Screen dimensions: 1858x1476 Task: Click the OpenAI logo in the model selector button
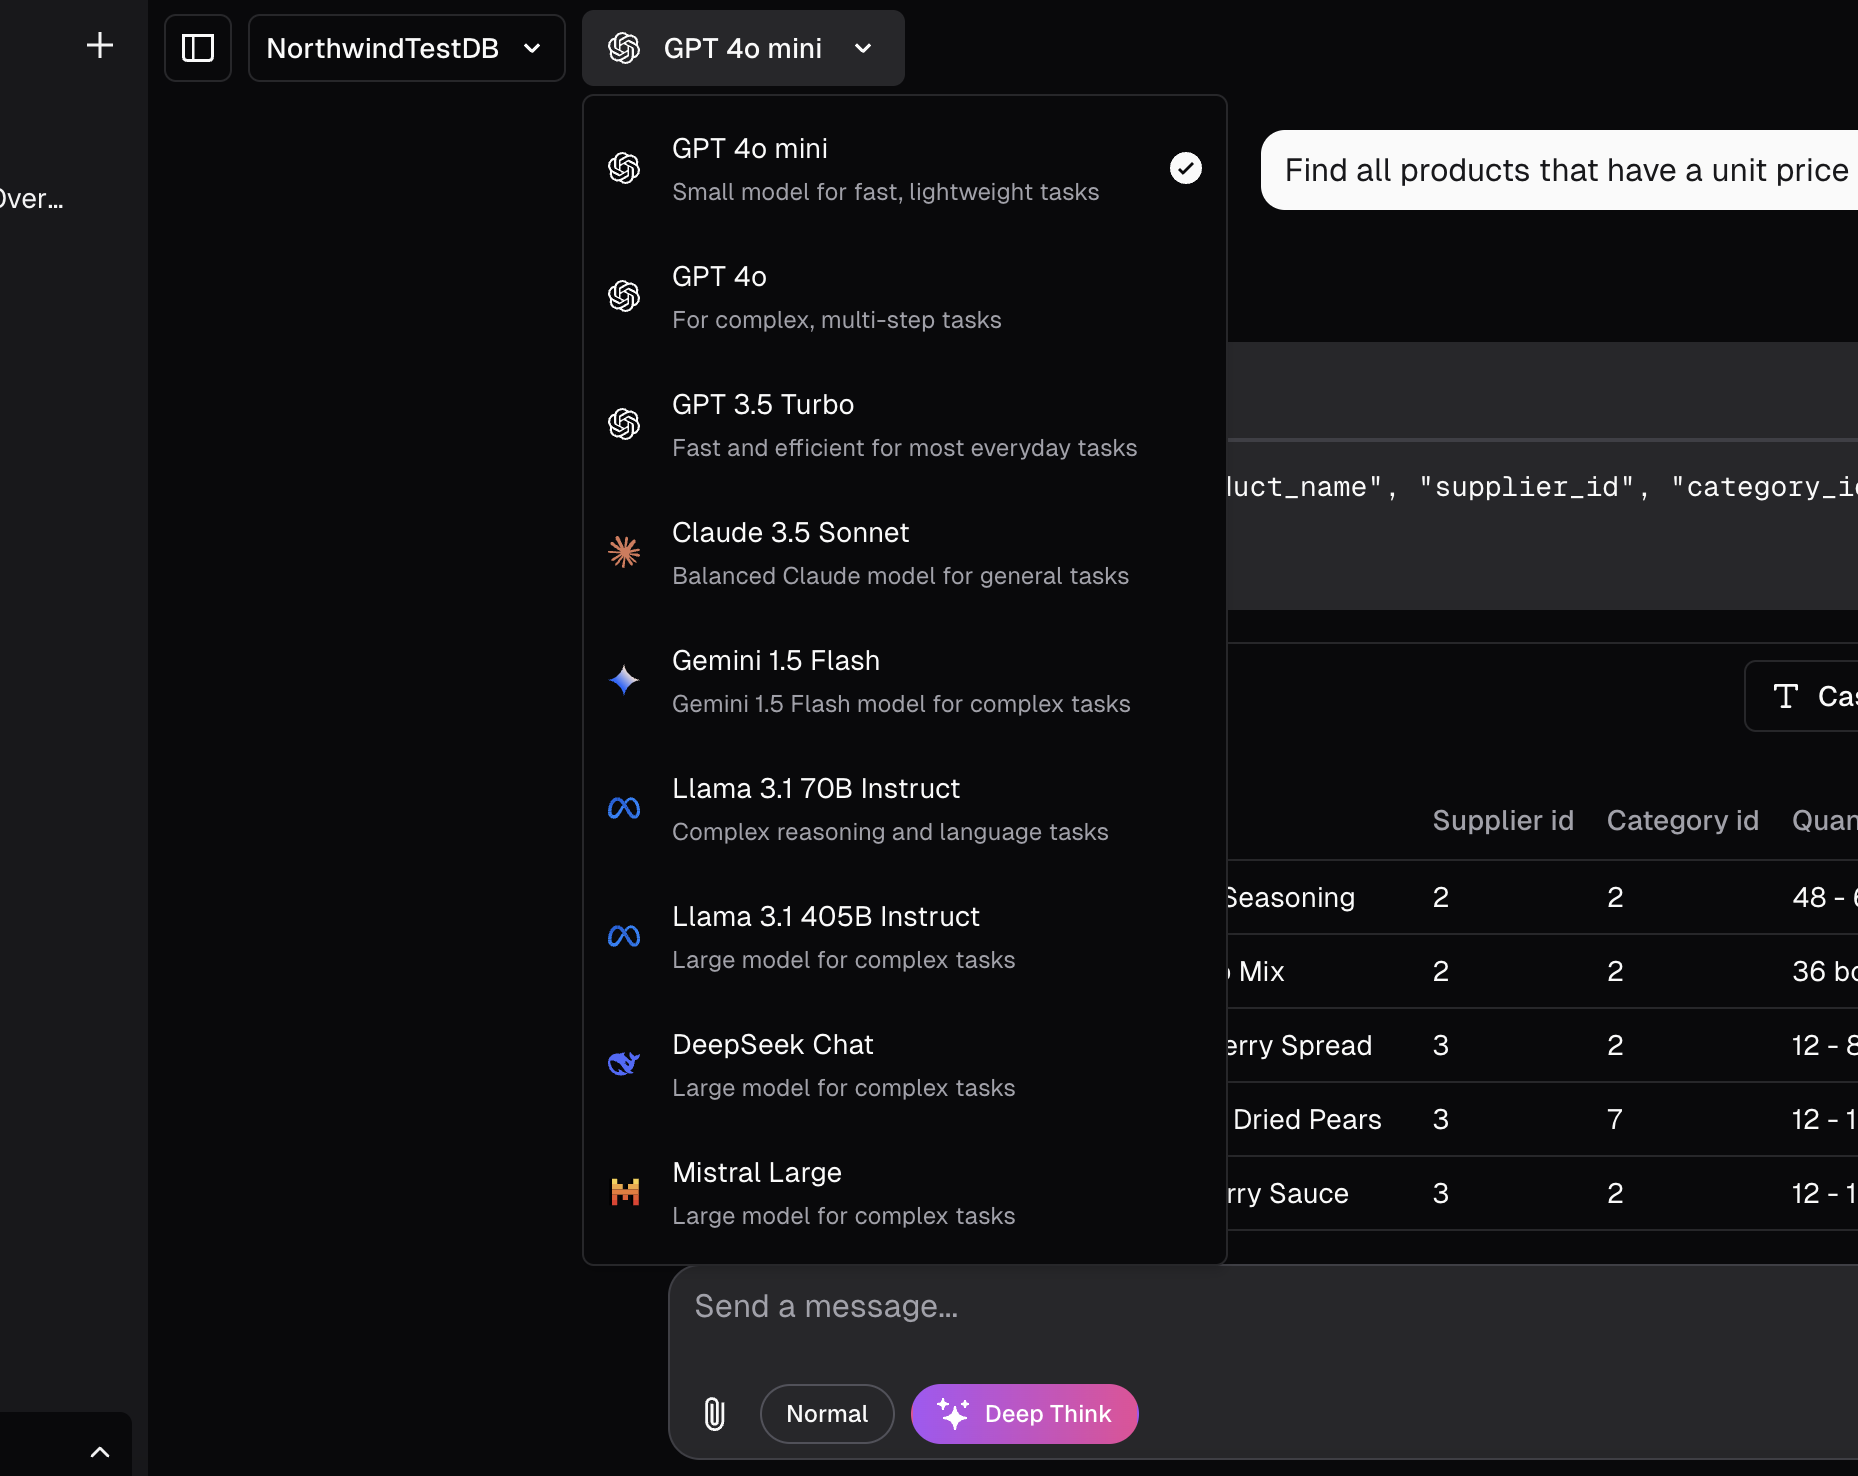pos(624,48)
